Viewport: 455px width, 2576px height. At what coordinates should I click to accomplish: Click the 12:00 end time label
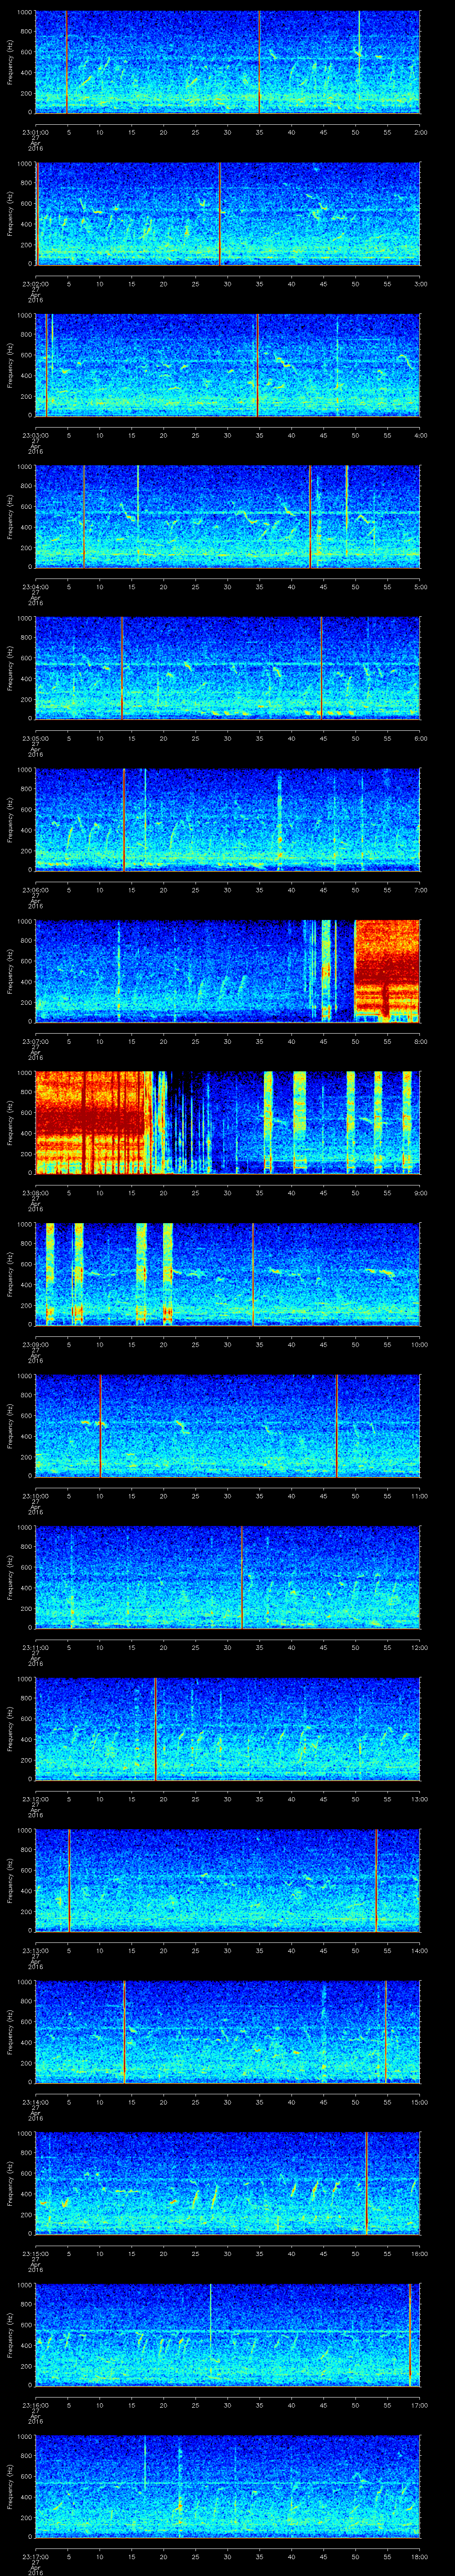420,1647
